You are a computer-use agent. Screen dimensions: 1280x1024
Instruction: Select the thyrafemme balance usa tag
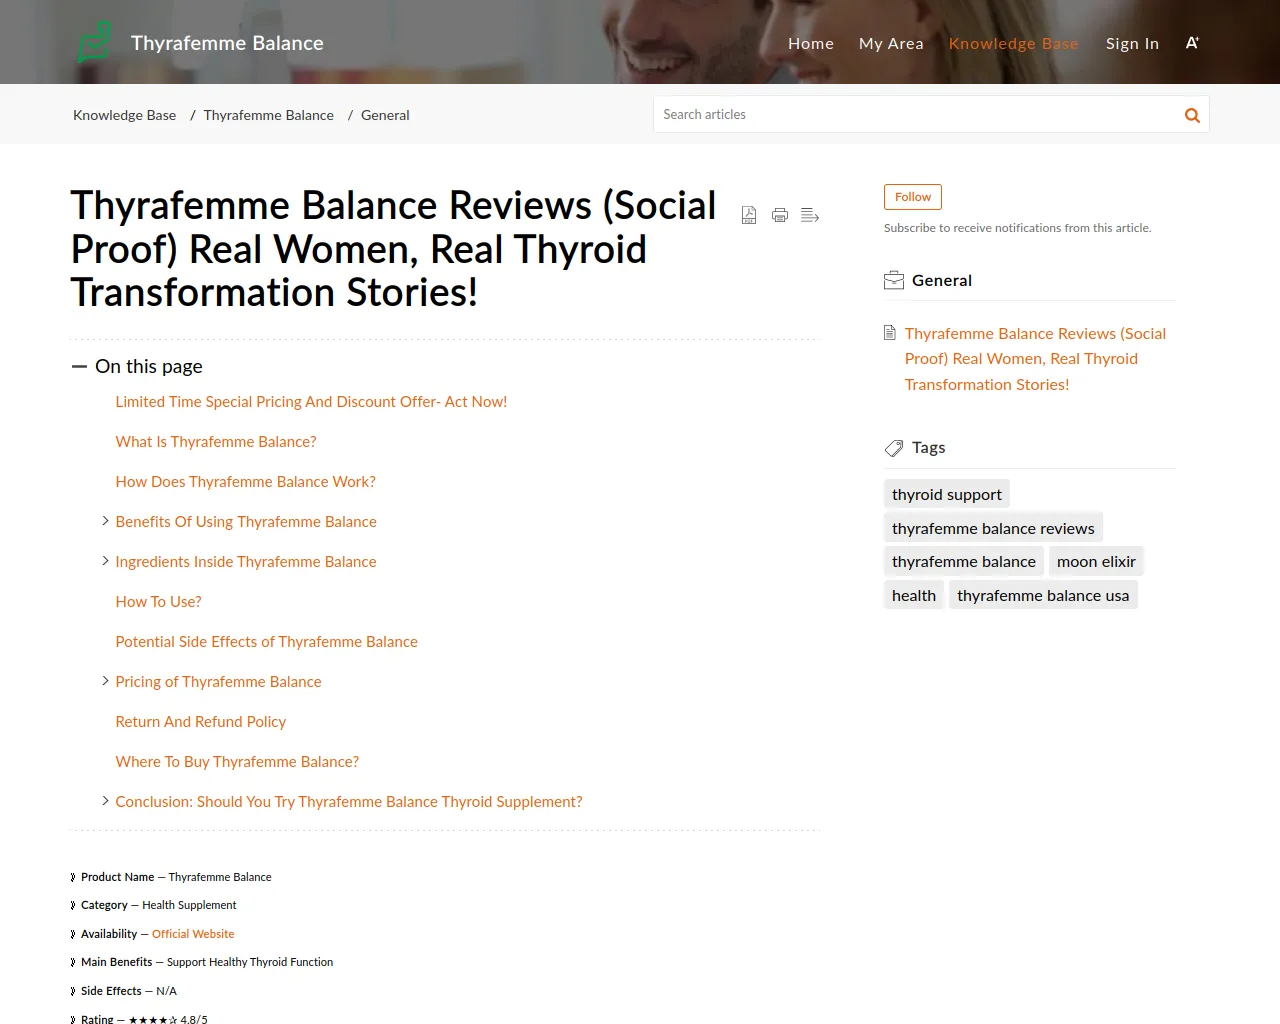[x=1043, y=595]
